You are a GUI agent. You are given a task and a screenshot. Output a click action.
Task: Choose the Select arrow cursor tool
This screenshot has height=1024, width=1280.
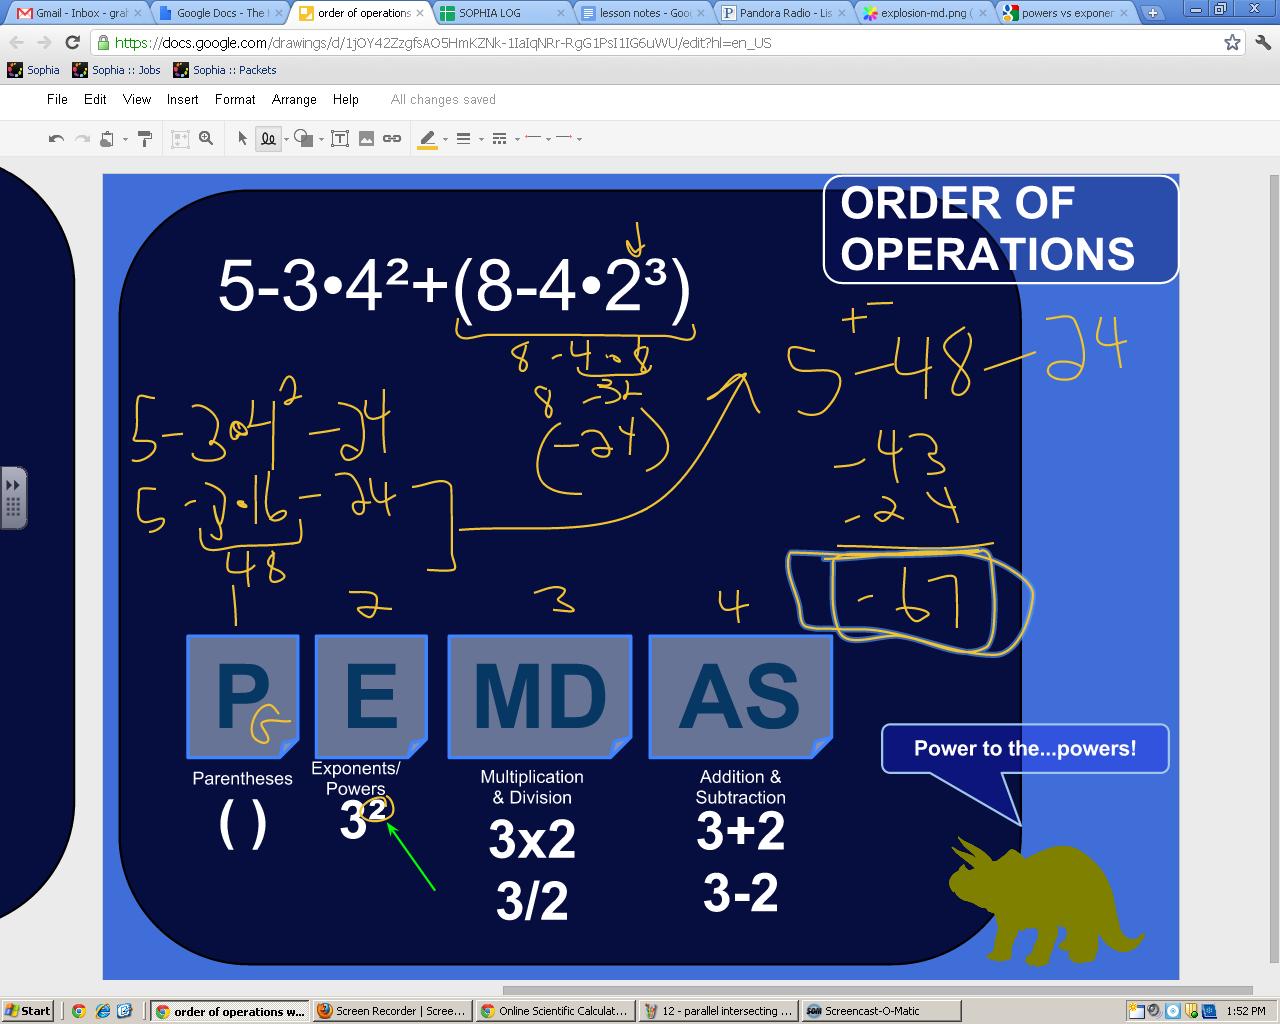(x=242, y=139)
